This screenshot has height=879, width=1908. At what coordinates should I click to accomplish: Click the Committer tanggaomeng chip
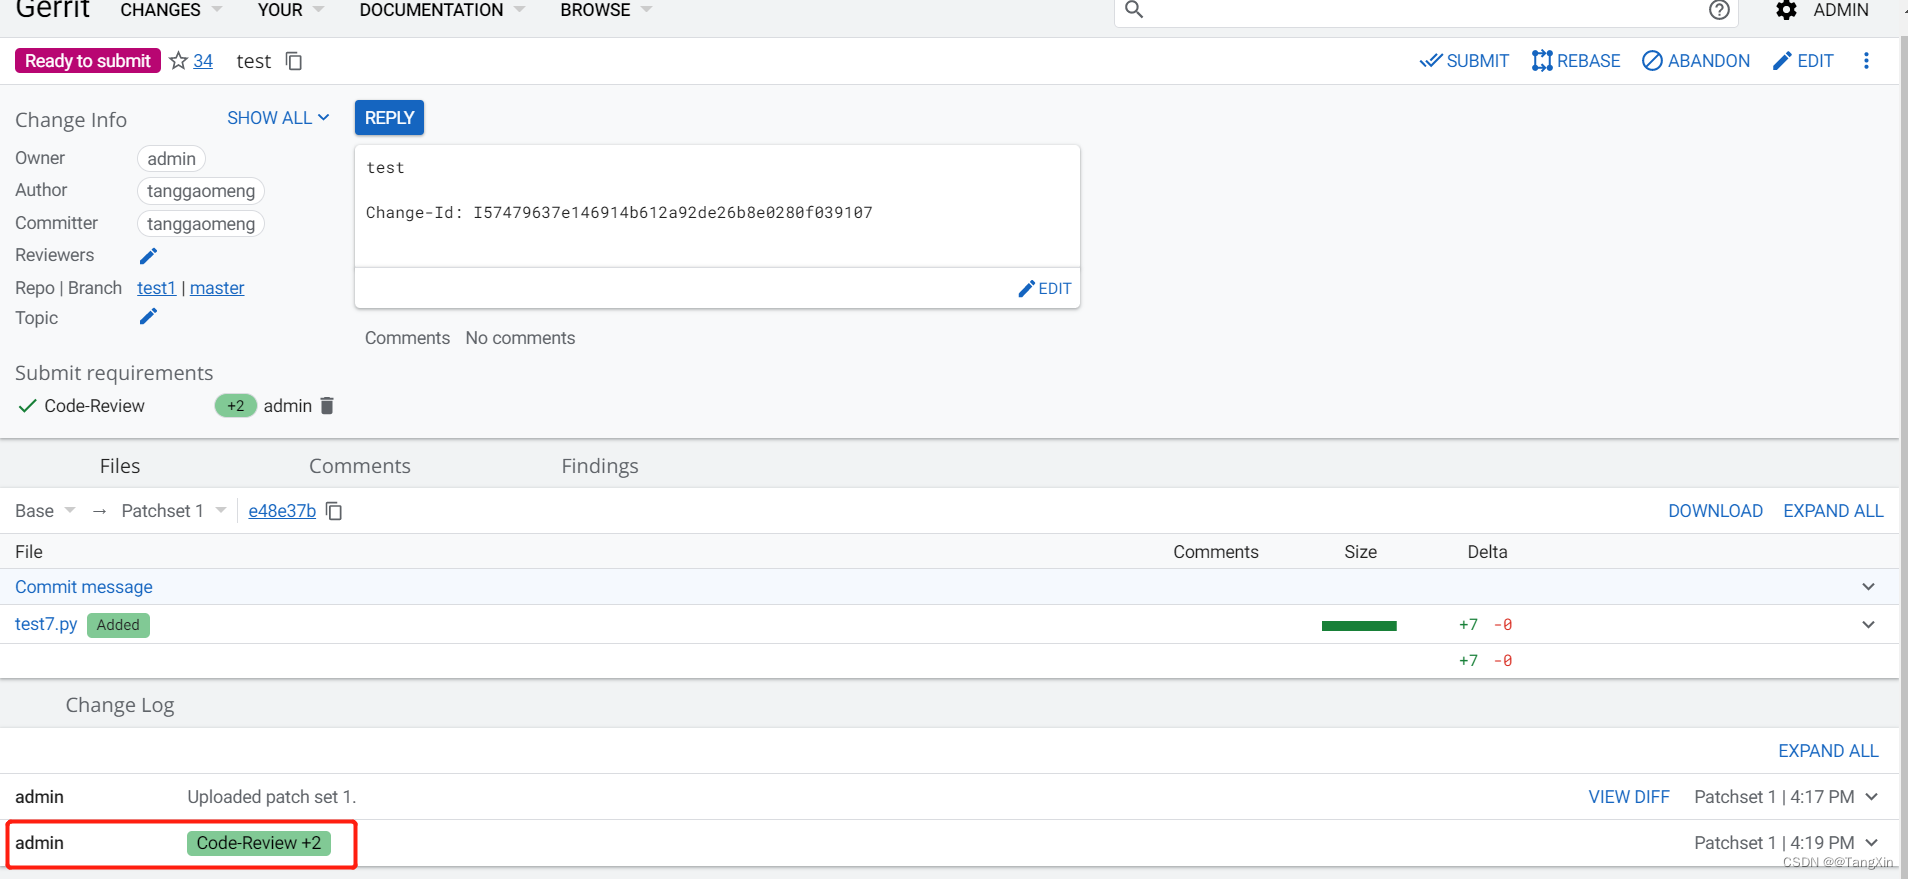coord(201,224)
